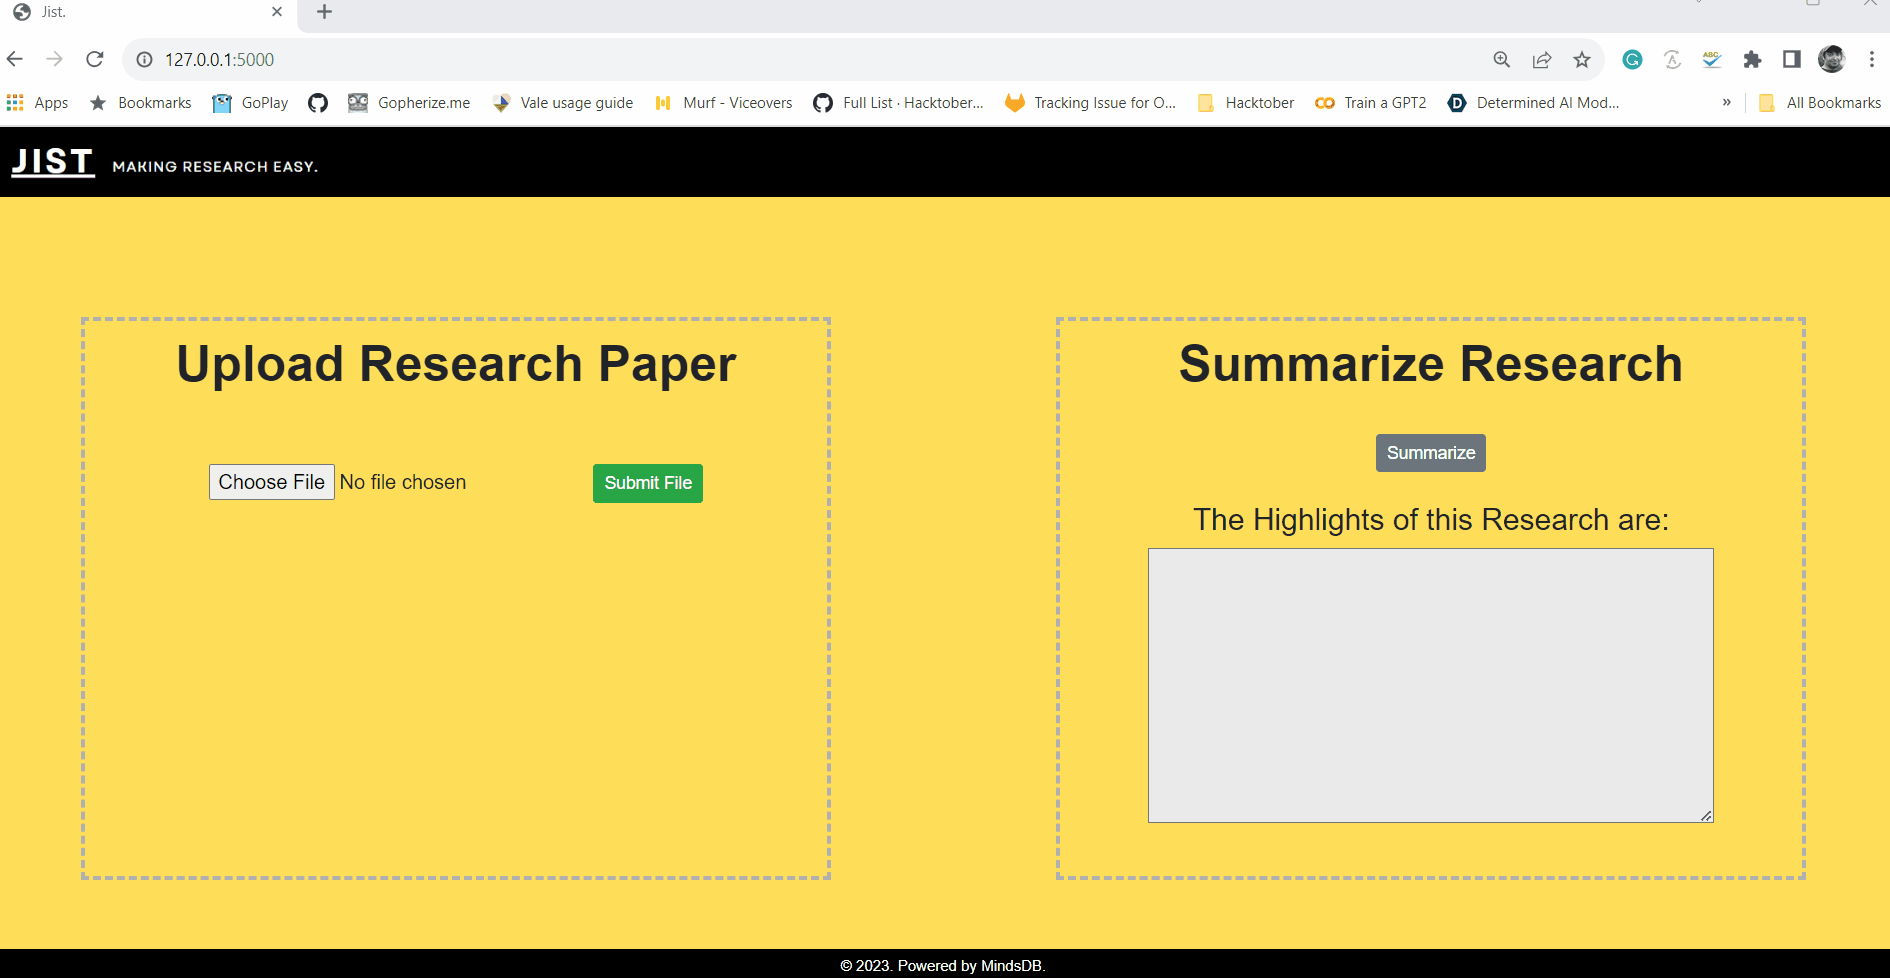Reload the page
Image resolution: width=1890 pixels, height=978 pixels.
coord(94,59)
